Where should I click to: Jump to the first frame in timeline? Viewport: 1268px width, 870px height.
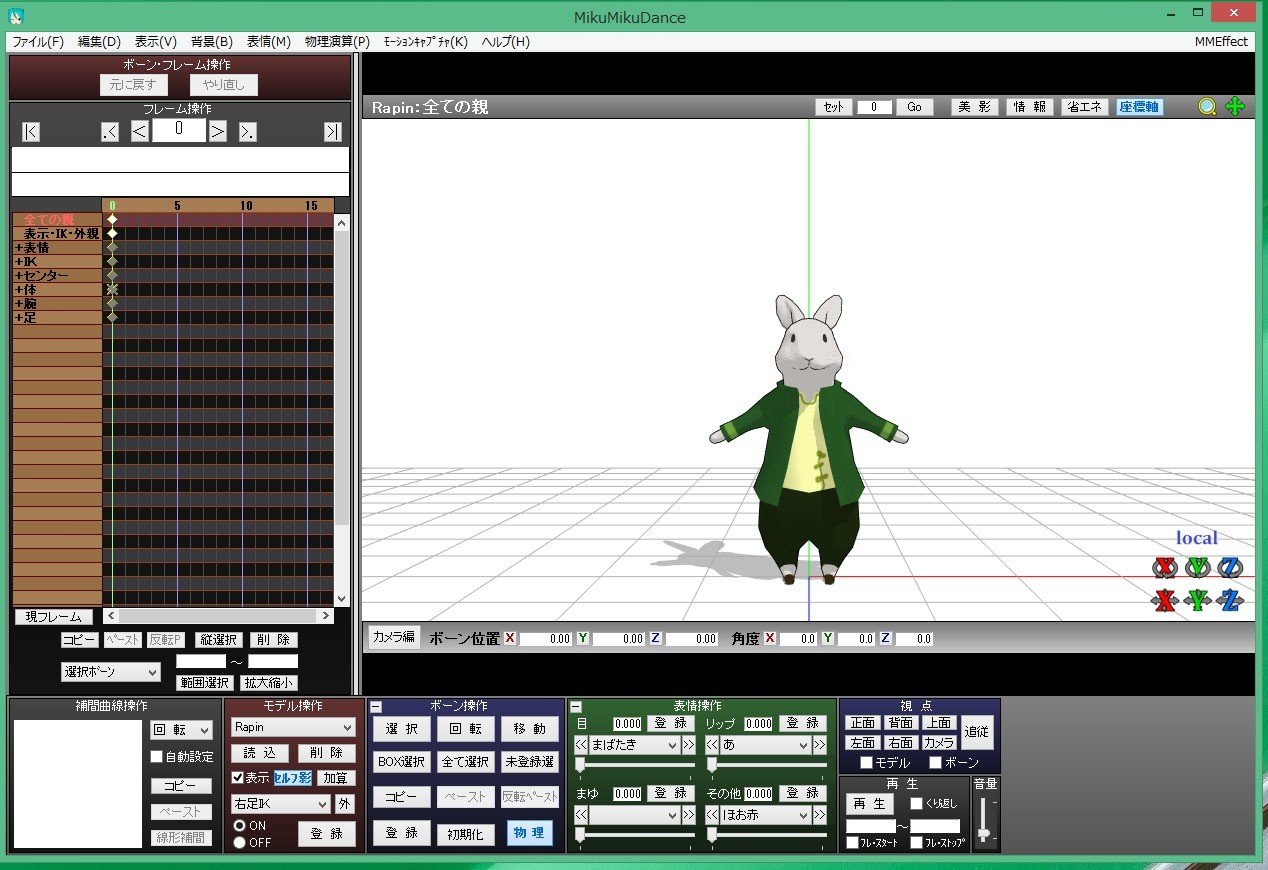31,132
